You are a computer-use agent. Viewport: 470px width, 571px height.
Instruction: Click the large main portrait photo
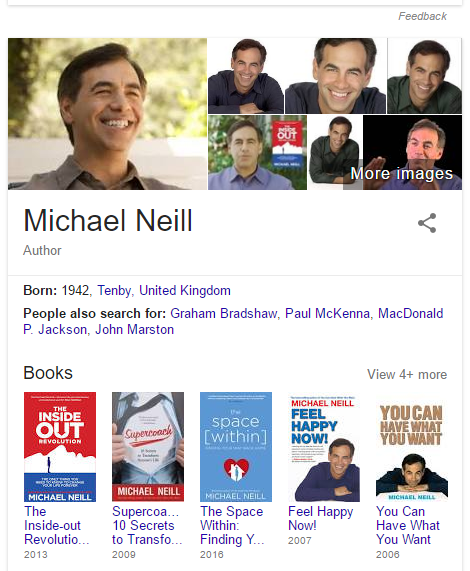(x=107, y=114)
